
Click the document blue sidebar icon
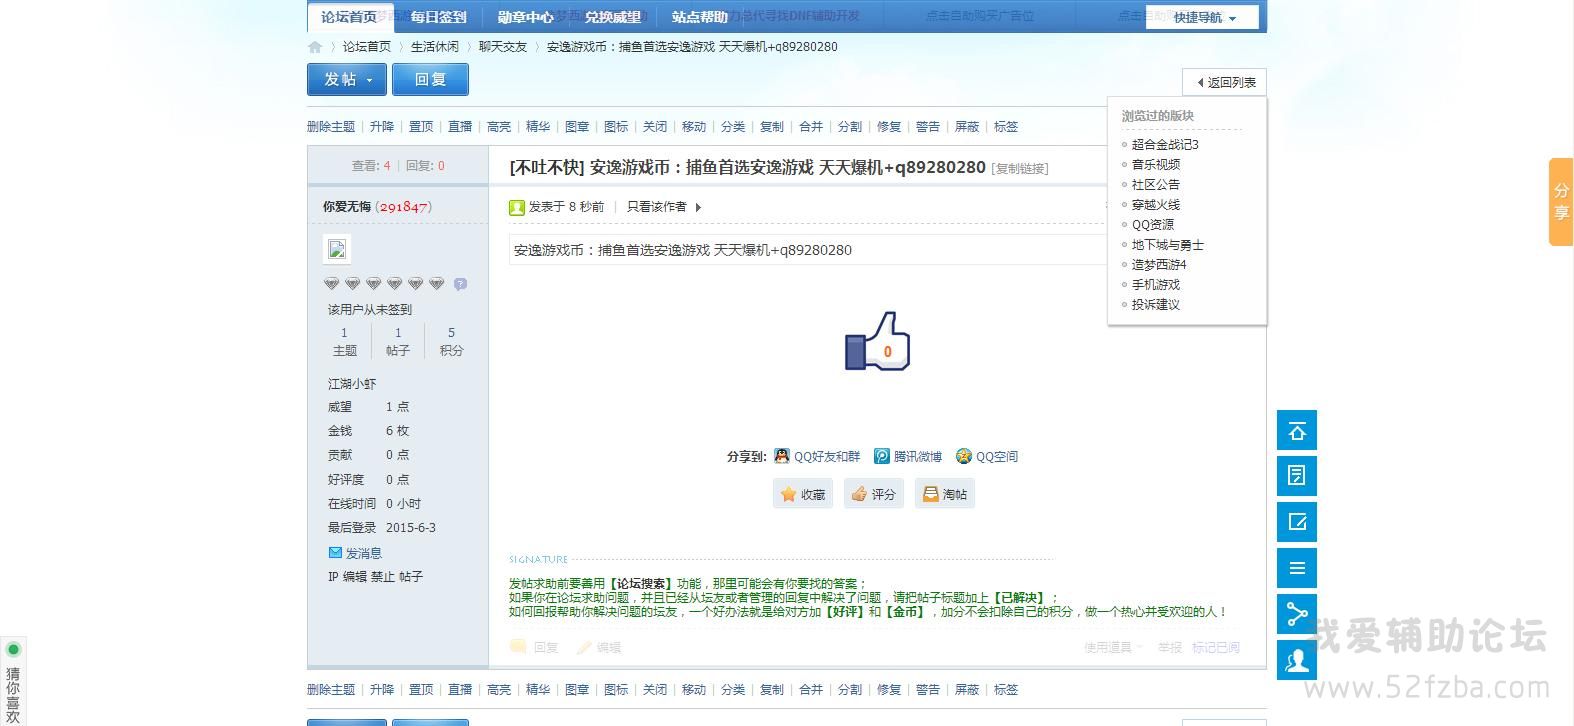click(x=1297, y=476)
